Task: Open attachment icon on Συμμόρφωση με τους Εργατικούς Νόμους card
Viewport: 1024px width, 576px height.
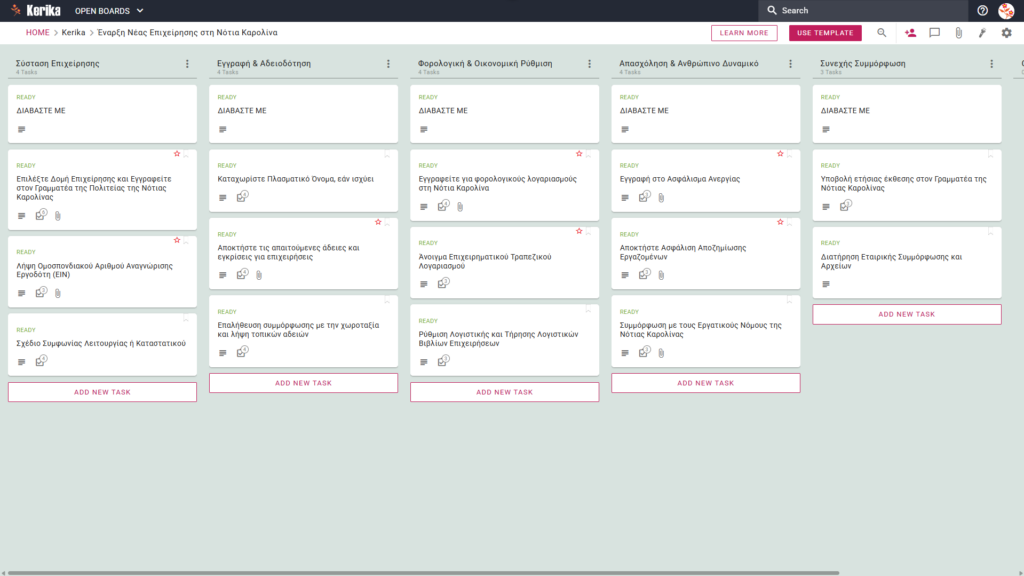Action: [x=661, y=353]
